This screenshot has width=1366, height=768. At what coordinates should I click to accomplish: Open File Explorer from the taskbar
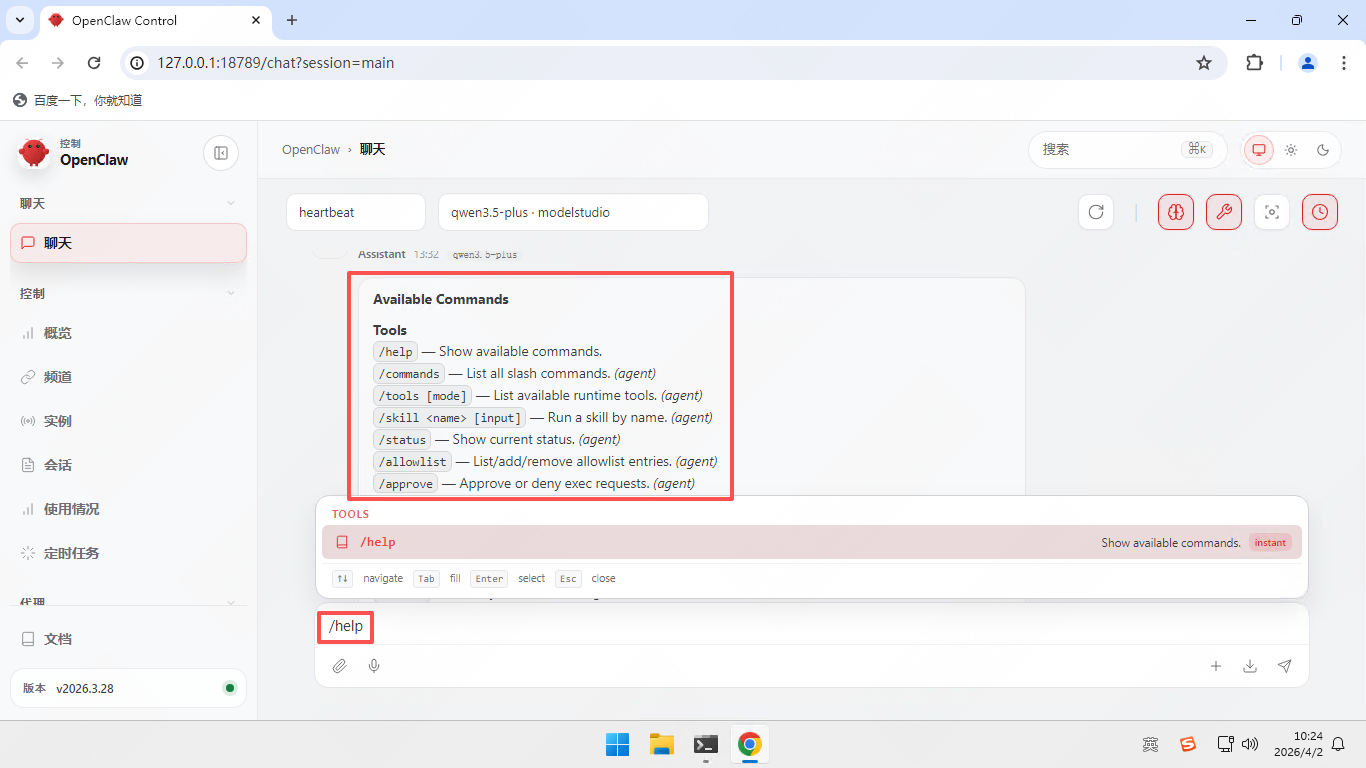[x=661, y=744]
